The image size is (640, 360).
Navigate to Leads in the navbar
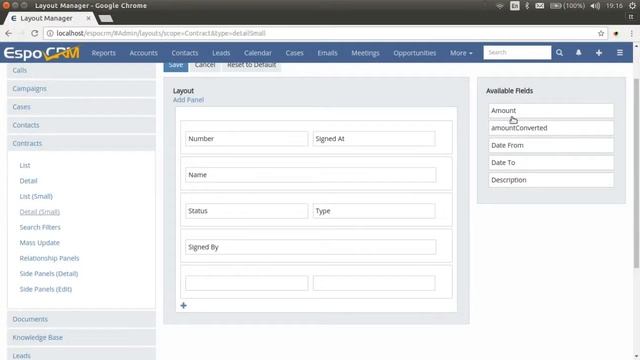(221, 53)
